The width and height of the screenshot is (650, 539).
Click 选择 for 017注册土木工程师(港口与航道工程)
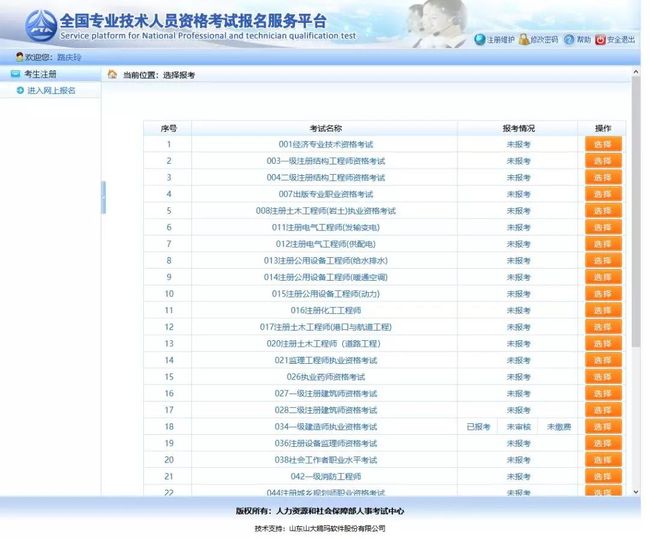click(603, 327)
